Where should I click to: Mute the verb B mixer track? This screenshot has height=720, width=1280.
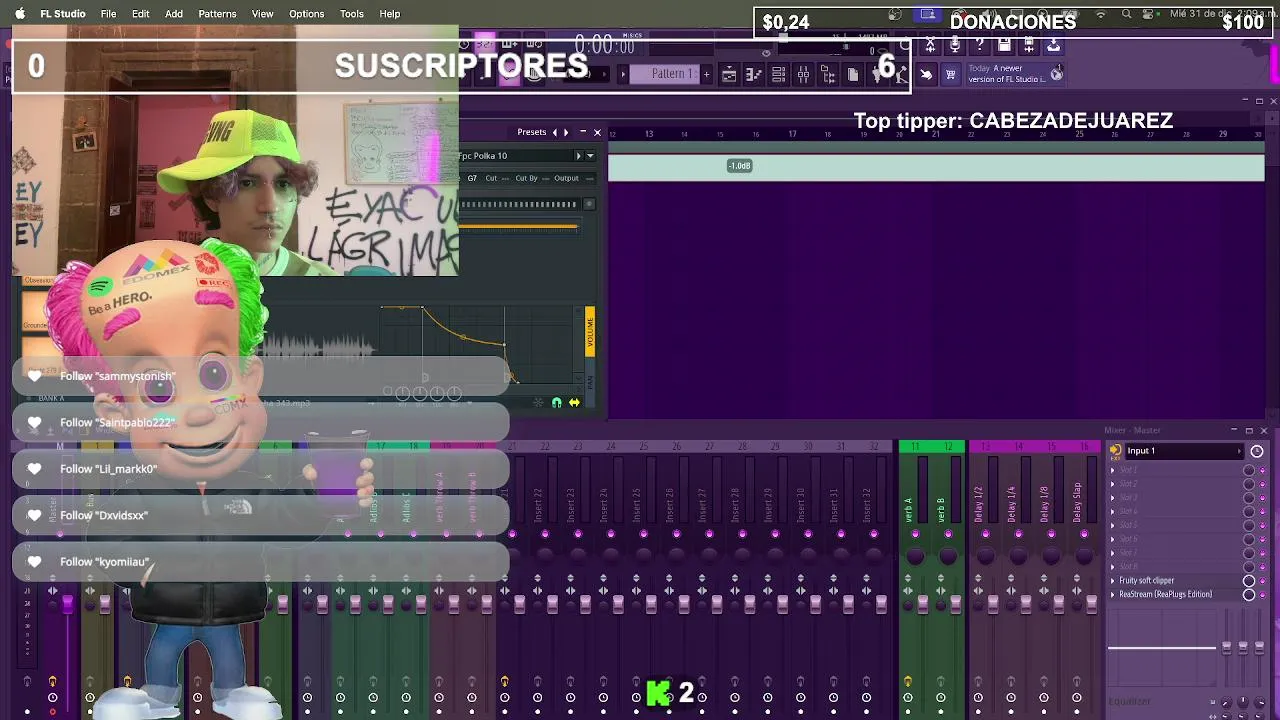948,534
